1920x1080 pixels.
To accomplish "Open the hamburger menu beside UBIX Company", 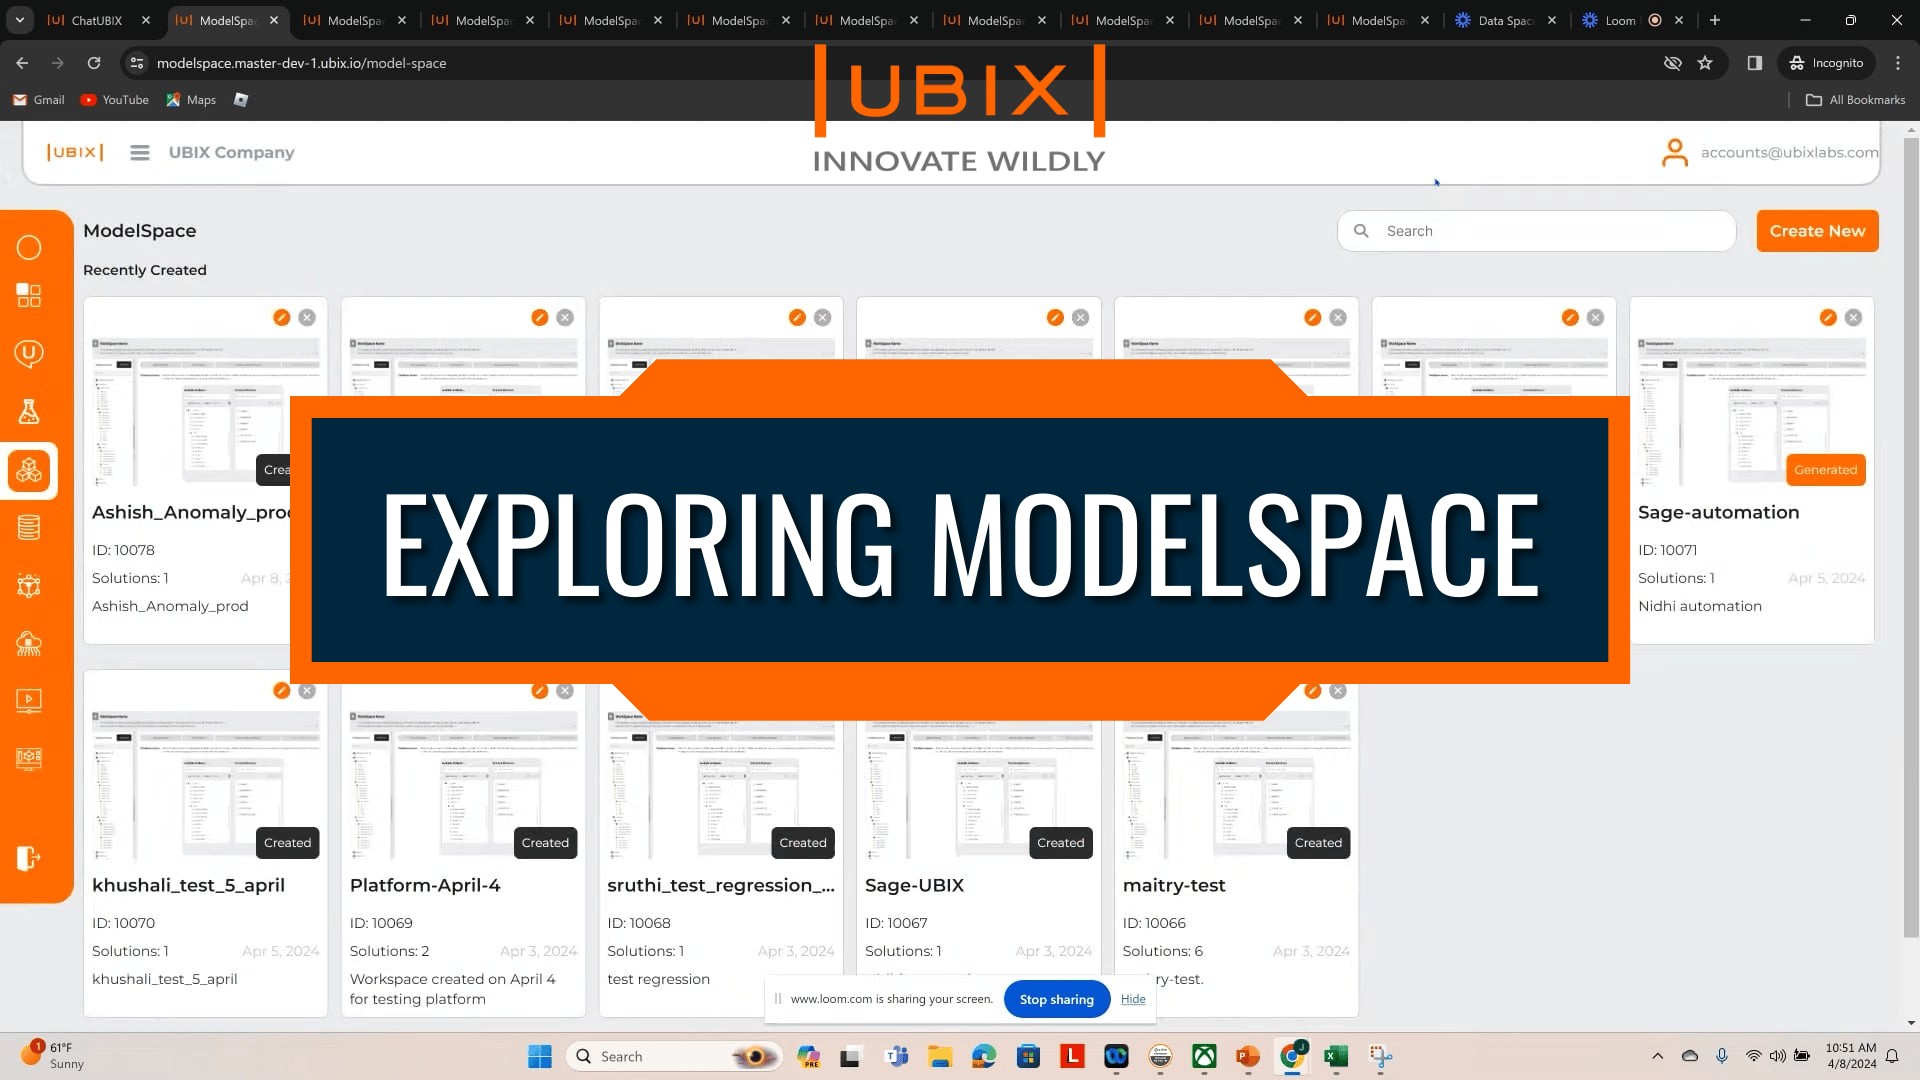I will 140,152.
